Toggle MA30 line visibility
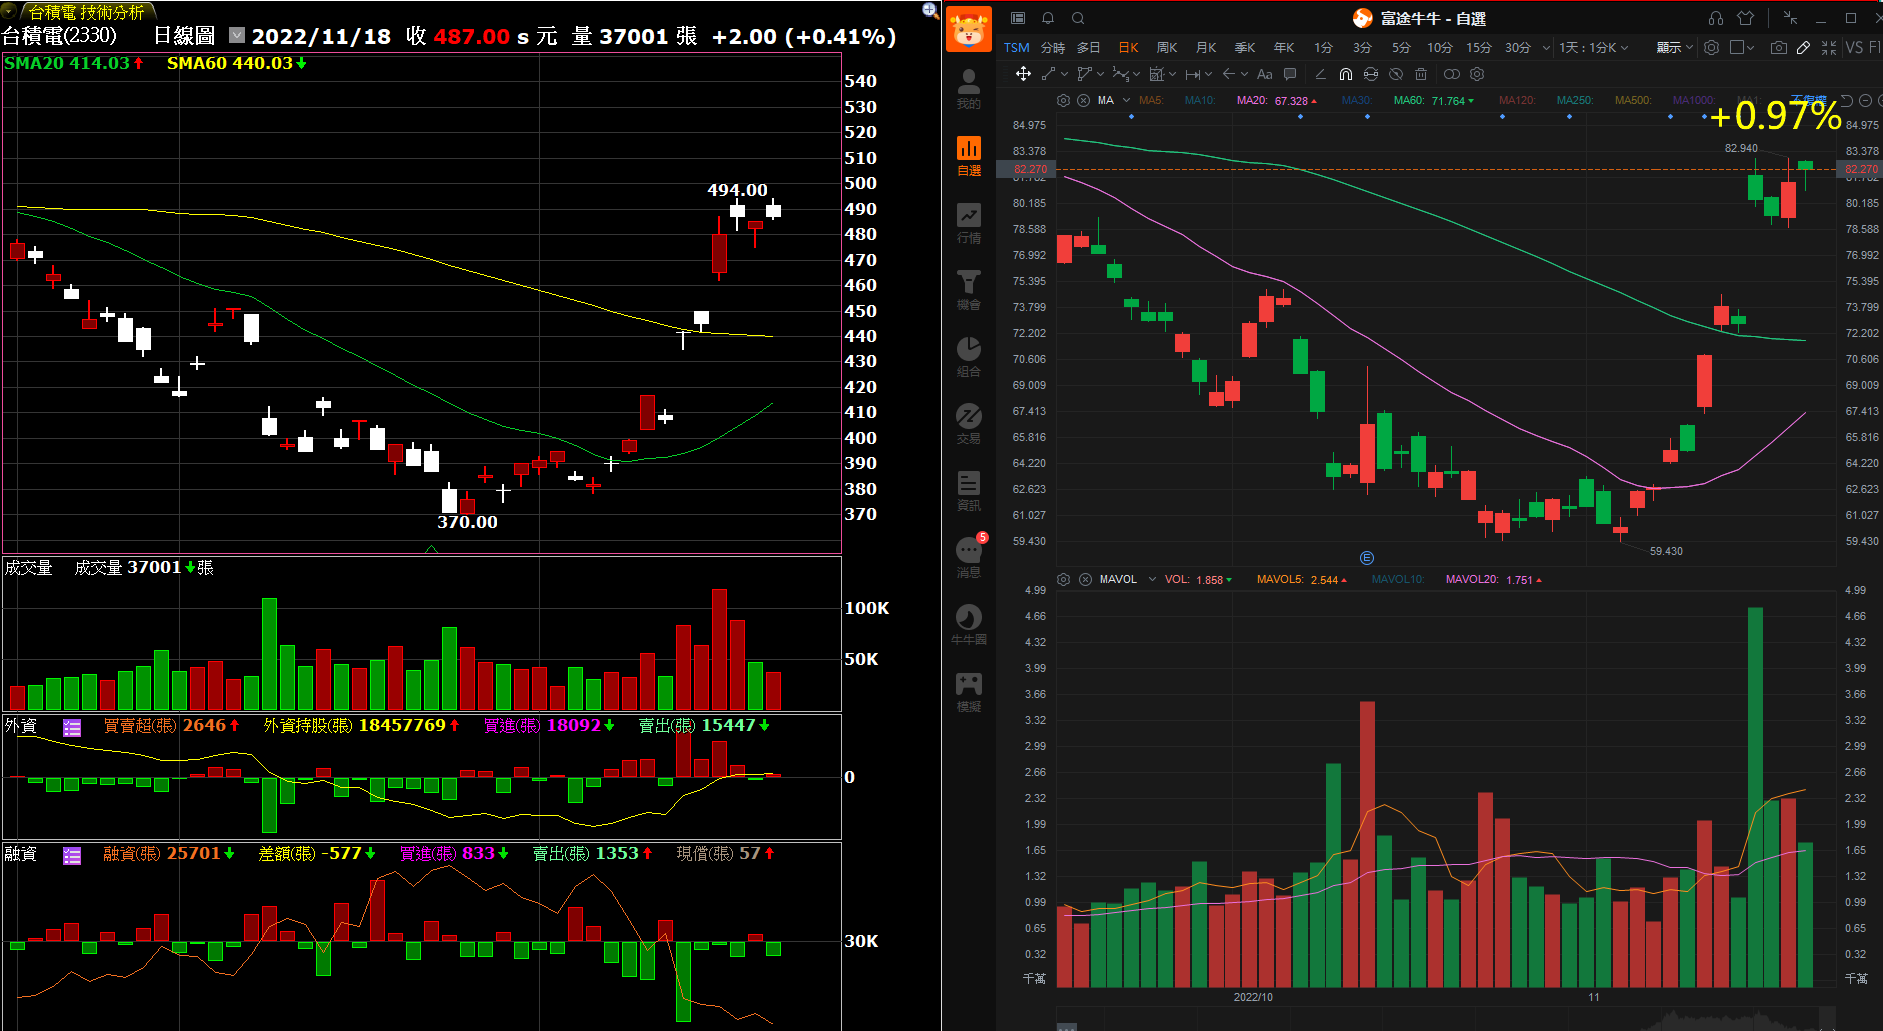 point(1357,100)
